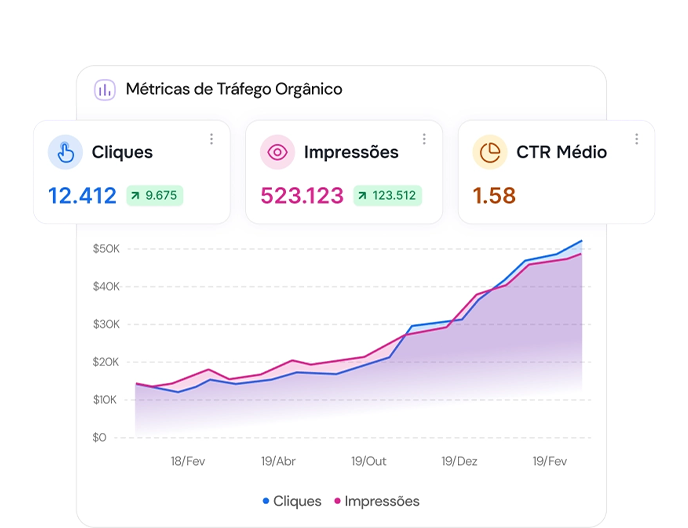This screenshot has width=688, height=528.
Task: Click the green arrow in the 123.512 badge
Action: click(362, 196)
